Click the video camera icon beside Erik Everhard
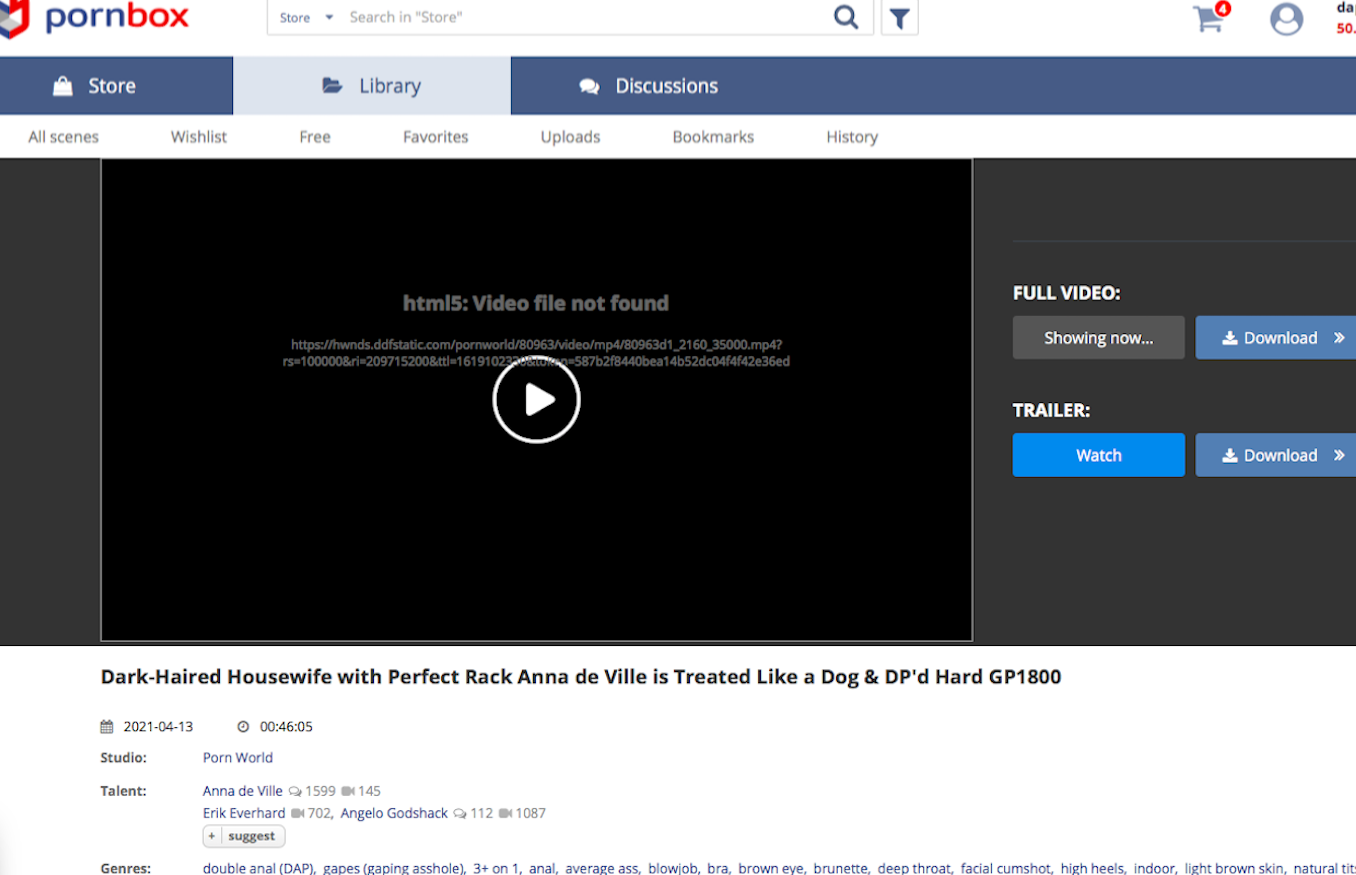The width and height of the screenshot is (1356, 875). point(297,813)
